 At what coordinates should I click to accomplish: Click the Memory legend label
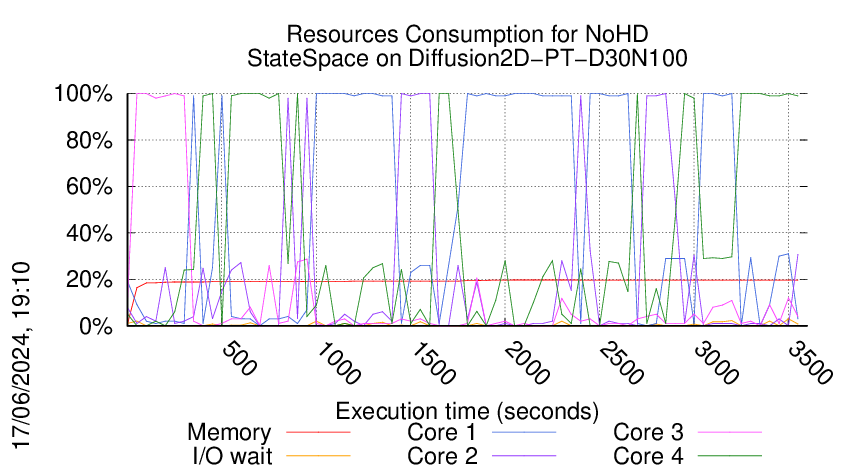coord(229,432)
